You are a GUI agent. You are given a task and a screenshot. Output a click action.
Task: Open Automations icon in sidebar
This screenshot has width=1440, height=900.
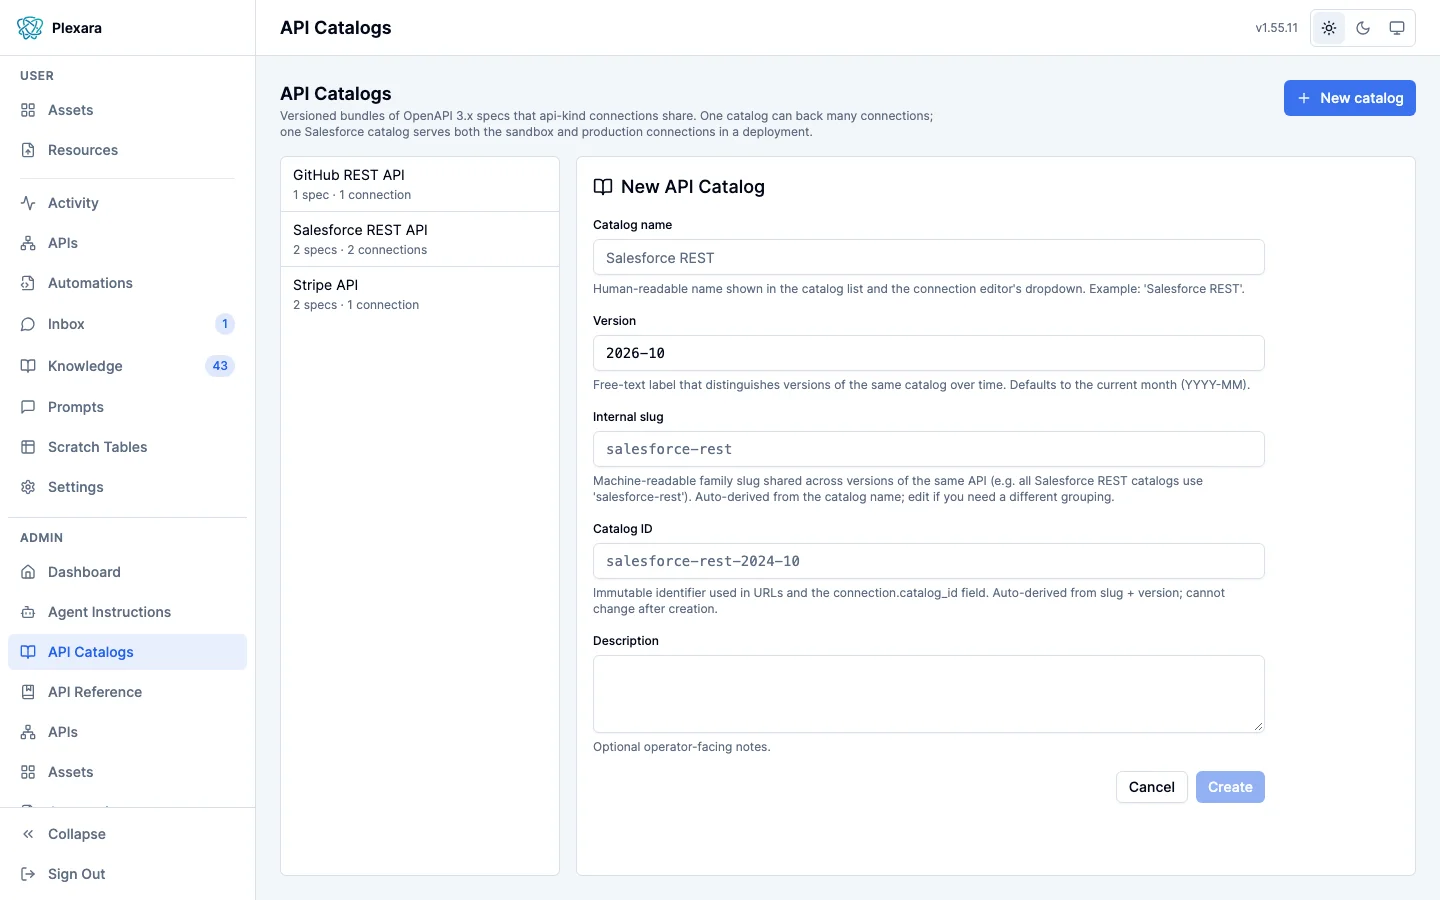(x=28, y=283)
